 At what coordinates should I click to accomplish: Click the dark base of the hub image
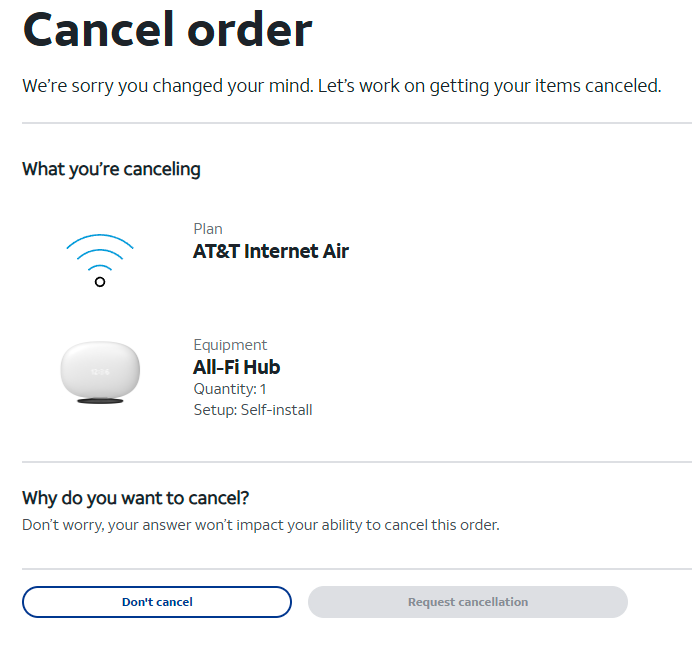pos(100,401)
